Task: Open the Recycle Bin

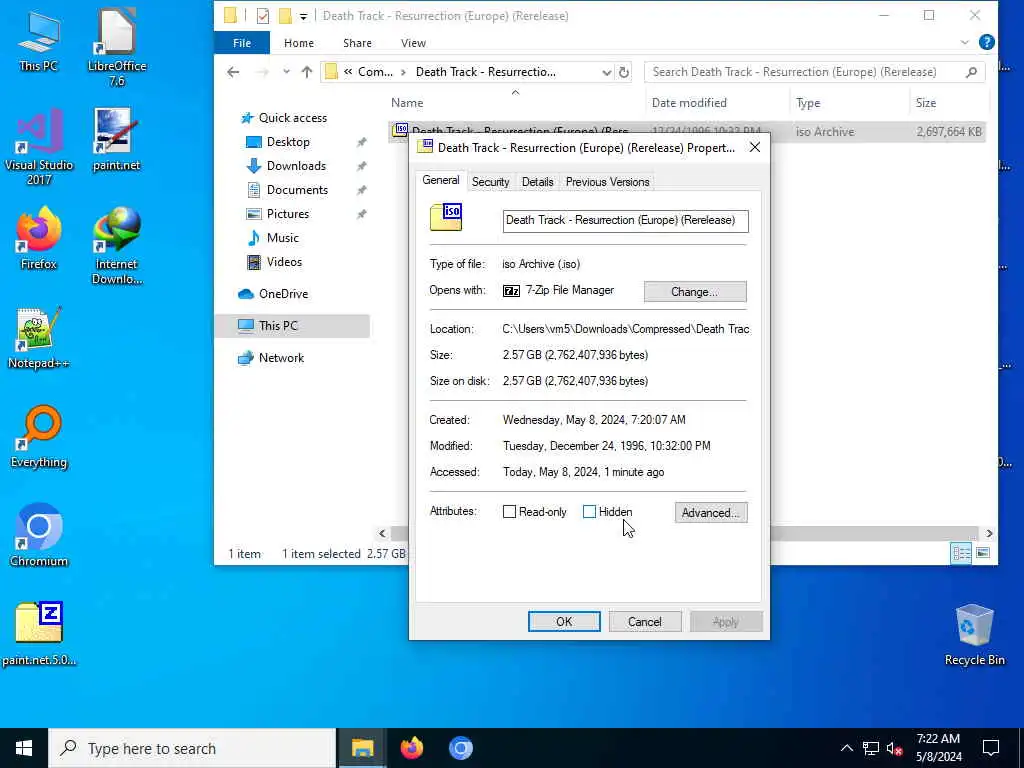Action: click(x=974, y=635)
